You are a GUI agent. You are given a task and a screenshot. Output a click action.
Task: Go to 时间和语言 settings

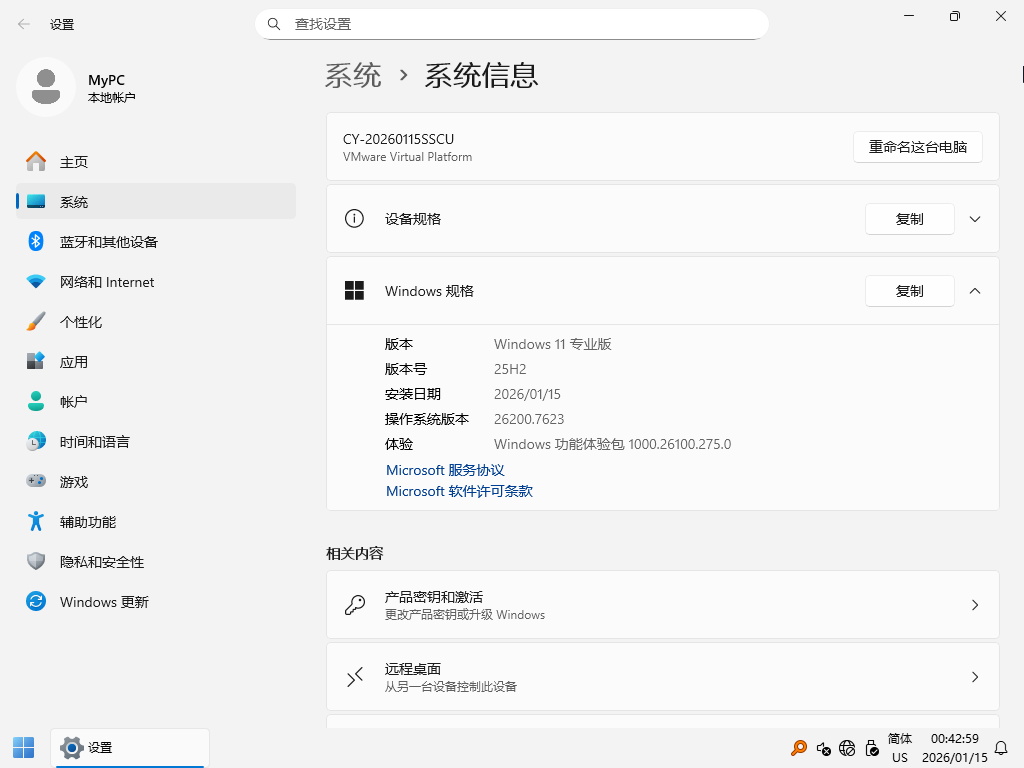94,442
